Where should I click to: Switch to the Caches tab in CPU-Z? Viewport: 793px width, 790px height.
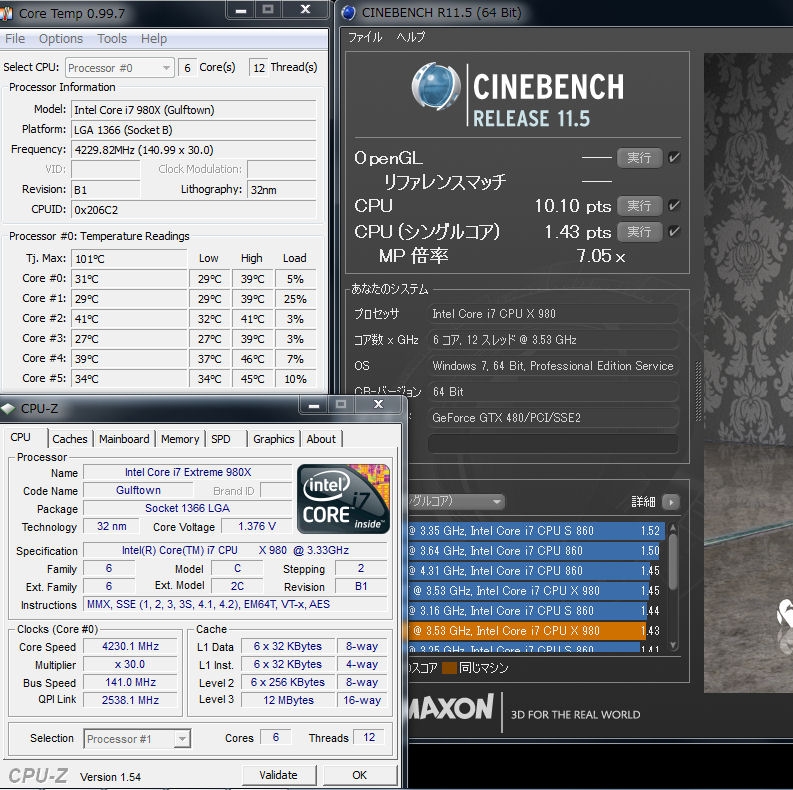click(x=70, y=439)
